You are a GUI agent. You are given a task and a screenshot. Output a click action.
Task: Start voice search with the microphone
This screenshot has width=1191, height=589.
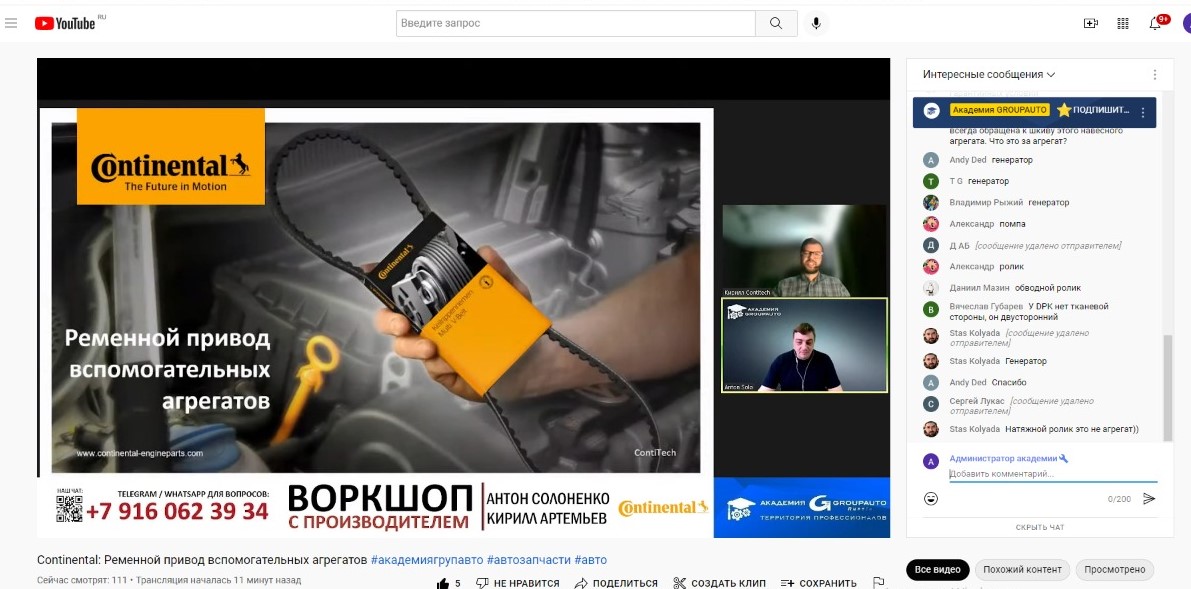point(817,24)
